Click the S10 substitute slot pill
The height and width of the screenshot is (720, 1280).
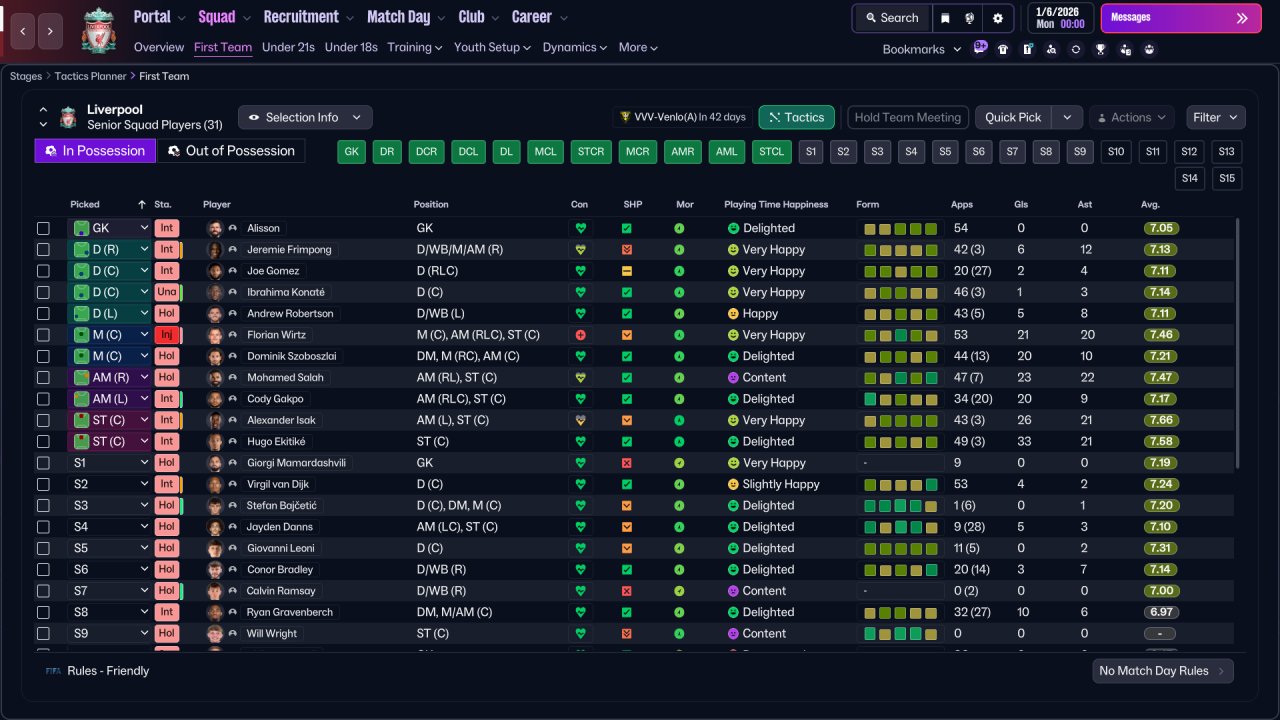(x=1116, y=152)
